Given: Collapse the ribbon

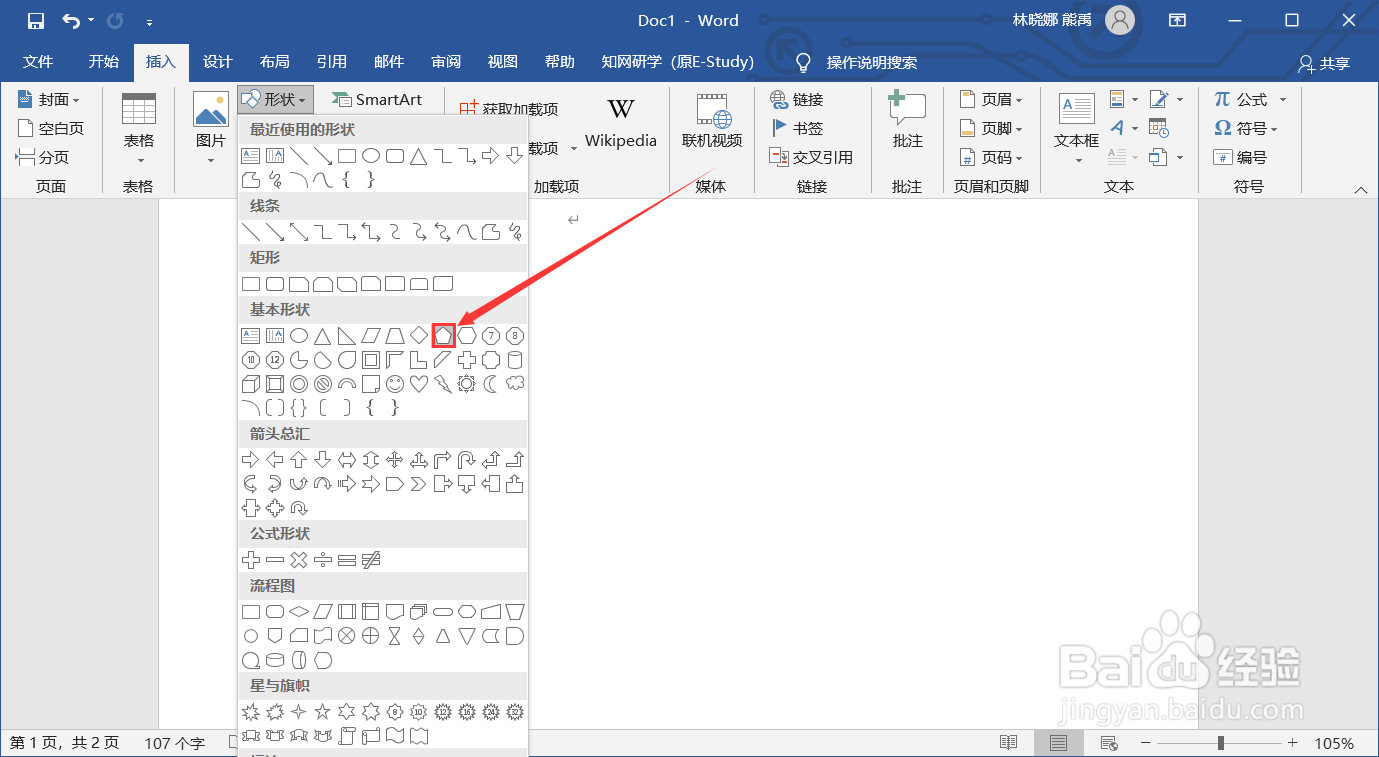Looking at the screenshot, I should (1360, 189).
